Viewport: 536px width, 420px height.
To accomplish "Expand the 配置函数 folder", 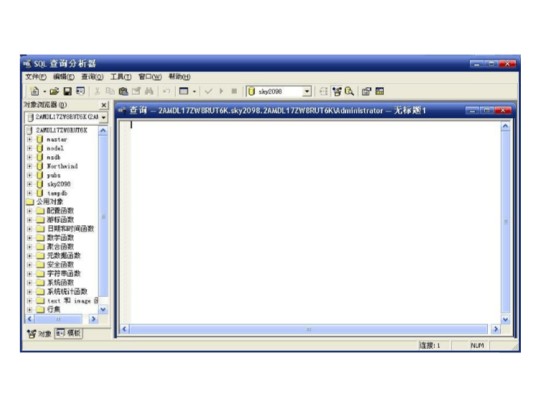I will click(29, 211).
